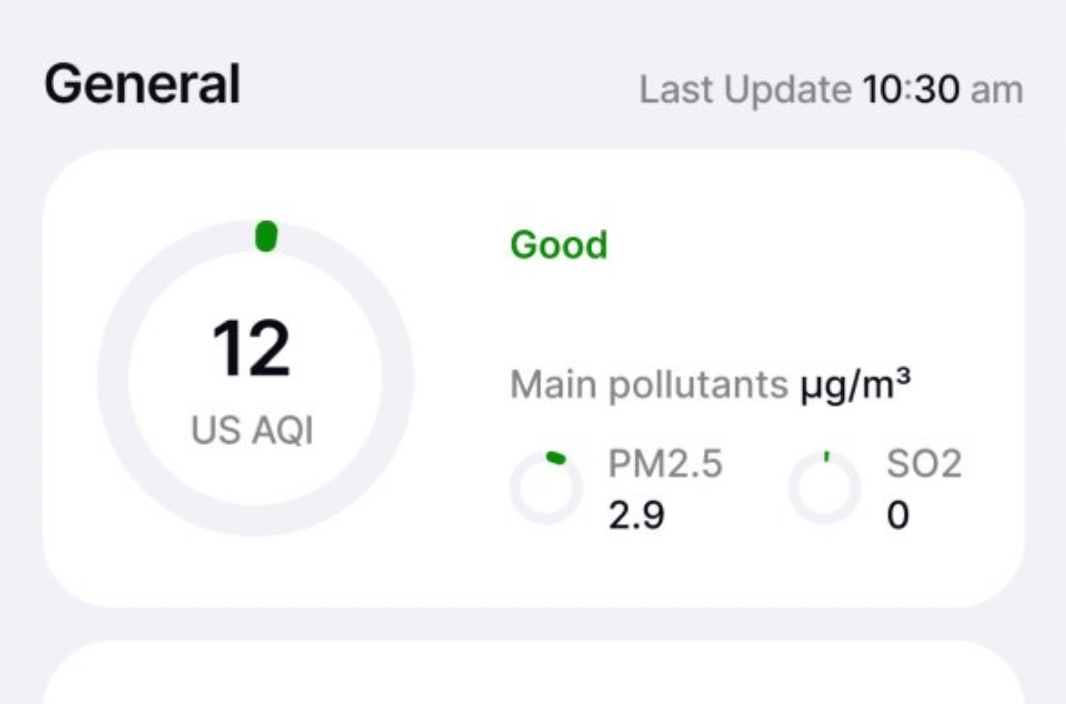1066x704 pixels.
Task: Click the "General" section heading
Action: tap(142, 84)
